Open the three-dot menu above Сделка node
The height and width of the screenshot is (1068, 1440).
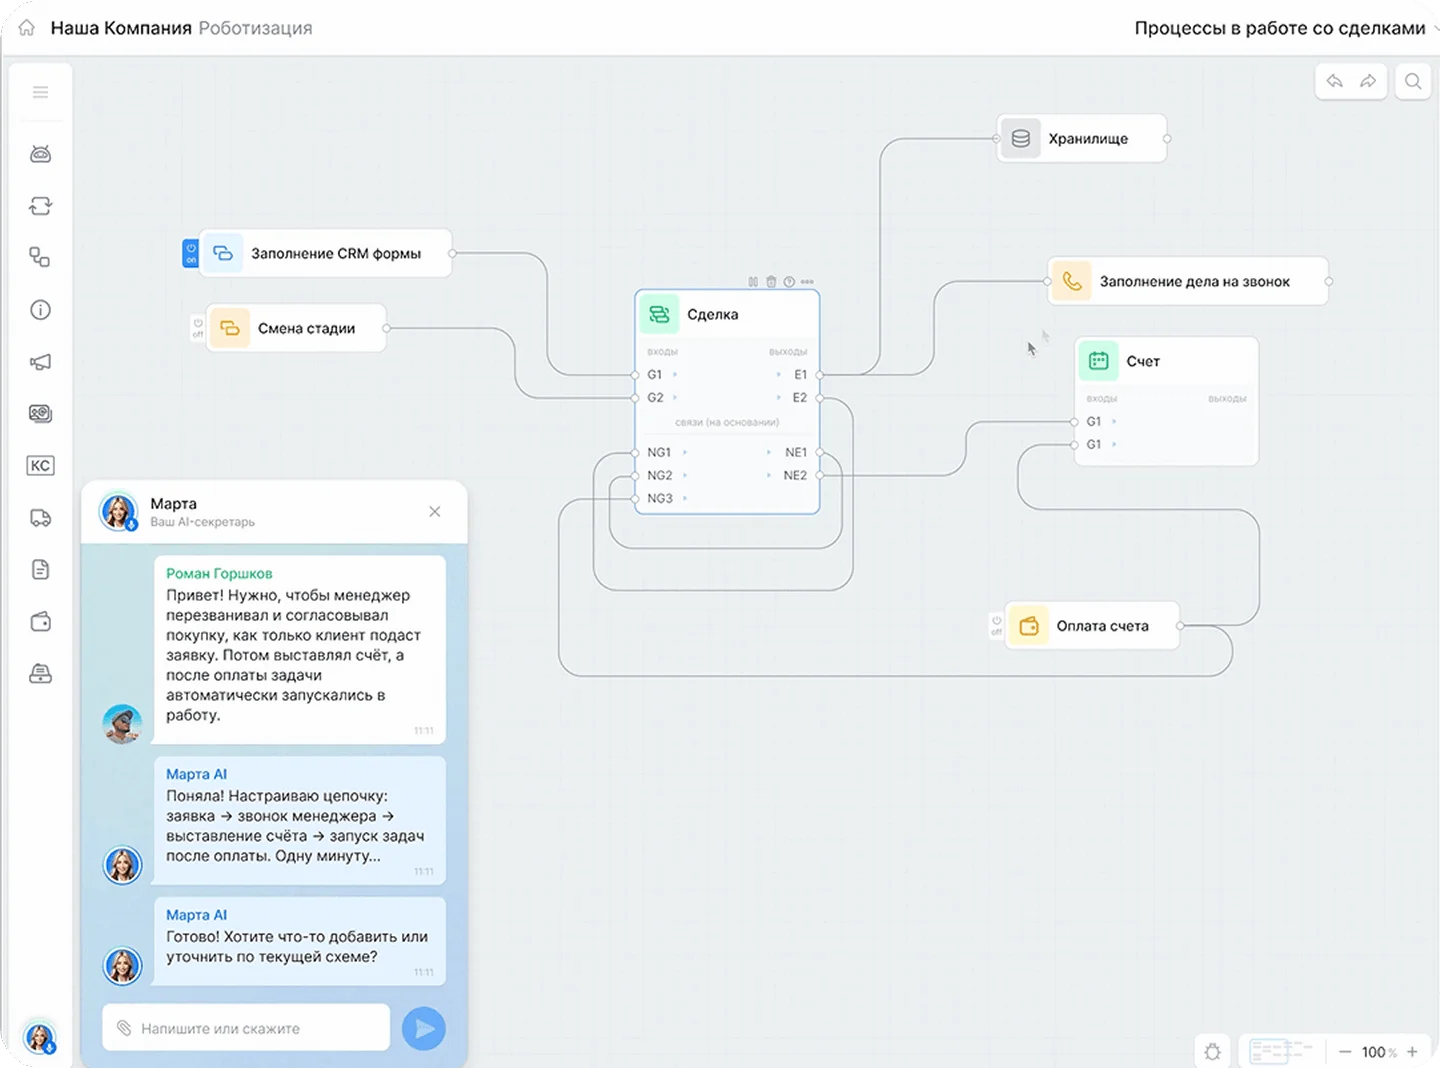[807, 282]
